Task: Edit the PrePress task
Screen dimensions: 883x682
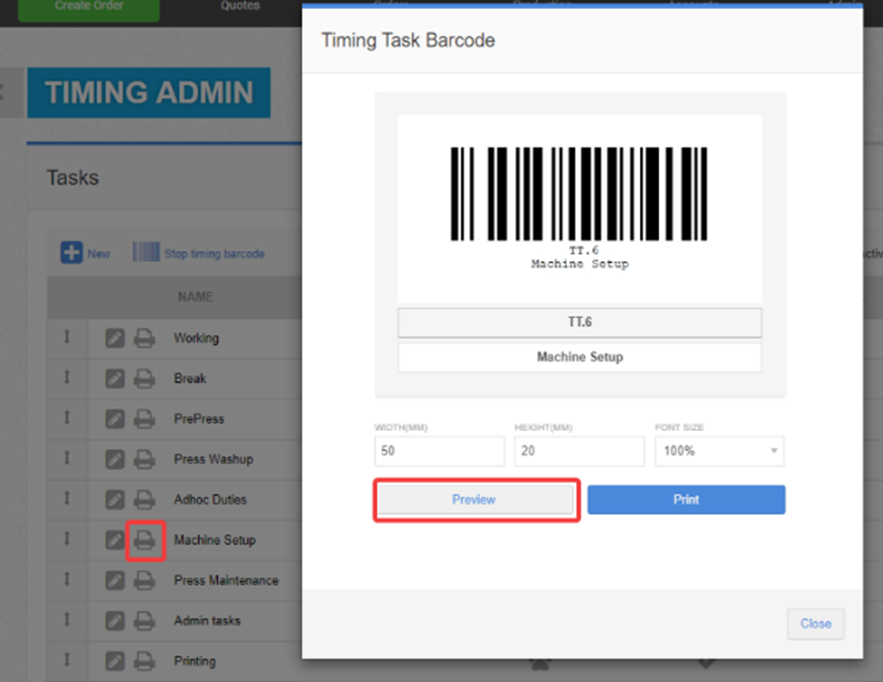Action: point(115,419)
